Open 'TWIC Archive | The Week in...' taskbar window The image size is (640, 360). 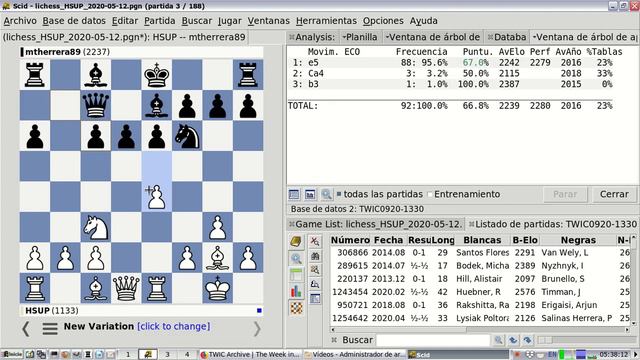[250, 354]
